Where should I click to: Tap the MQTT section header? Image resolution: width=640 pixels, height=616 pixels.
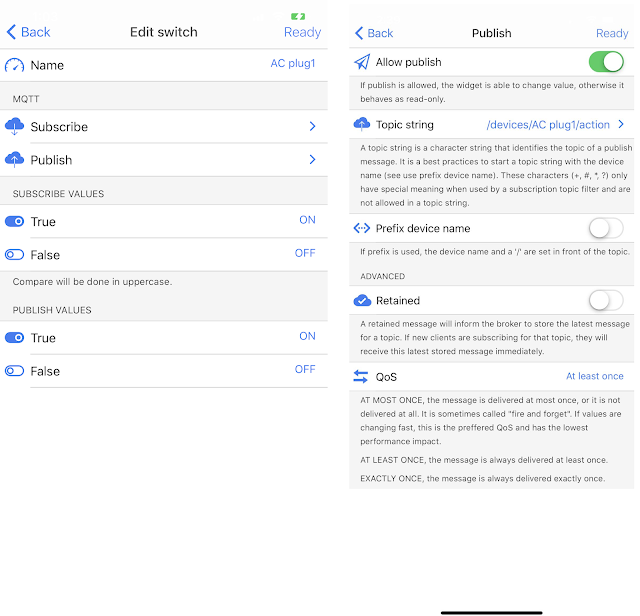tap(26, 99)
